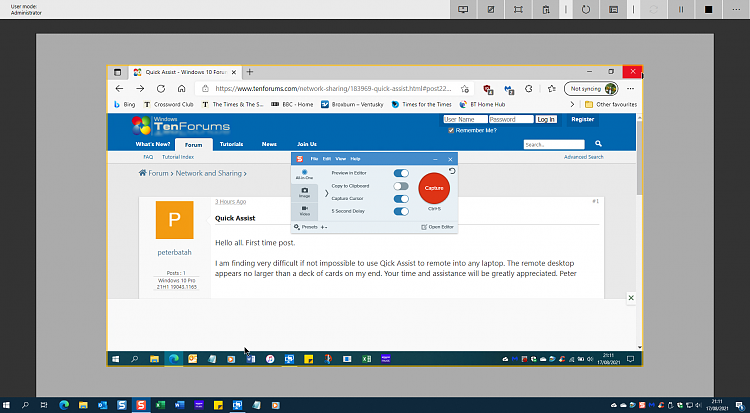The width and height of the screenshot is (750, 413).
Task: Open the Other favourites folder
Action: (611, 104)
